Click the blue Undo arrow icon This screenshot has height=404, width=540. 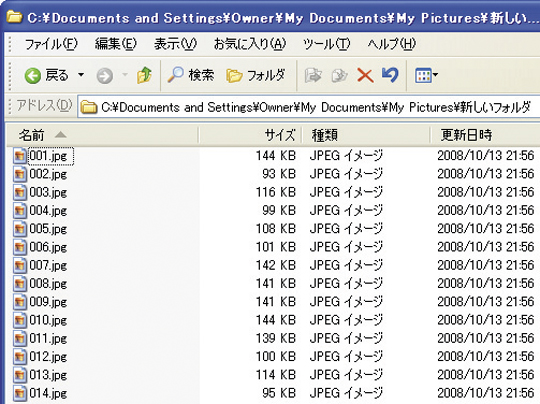click(x=390, y=75)
